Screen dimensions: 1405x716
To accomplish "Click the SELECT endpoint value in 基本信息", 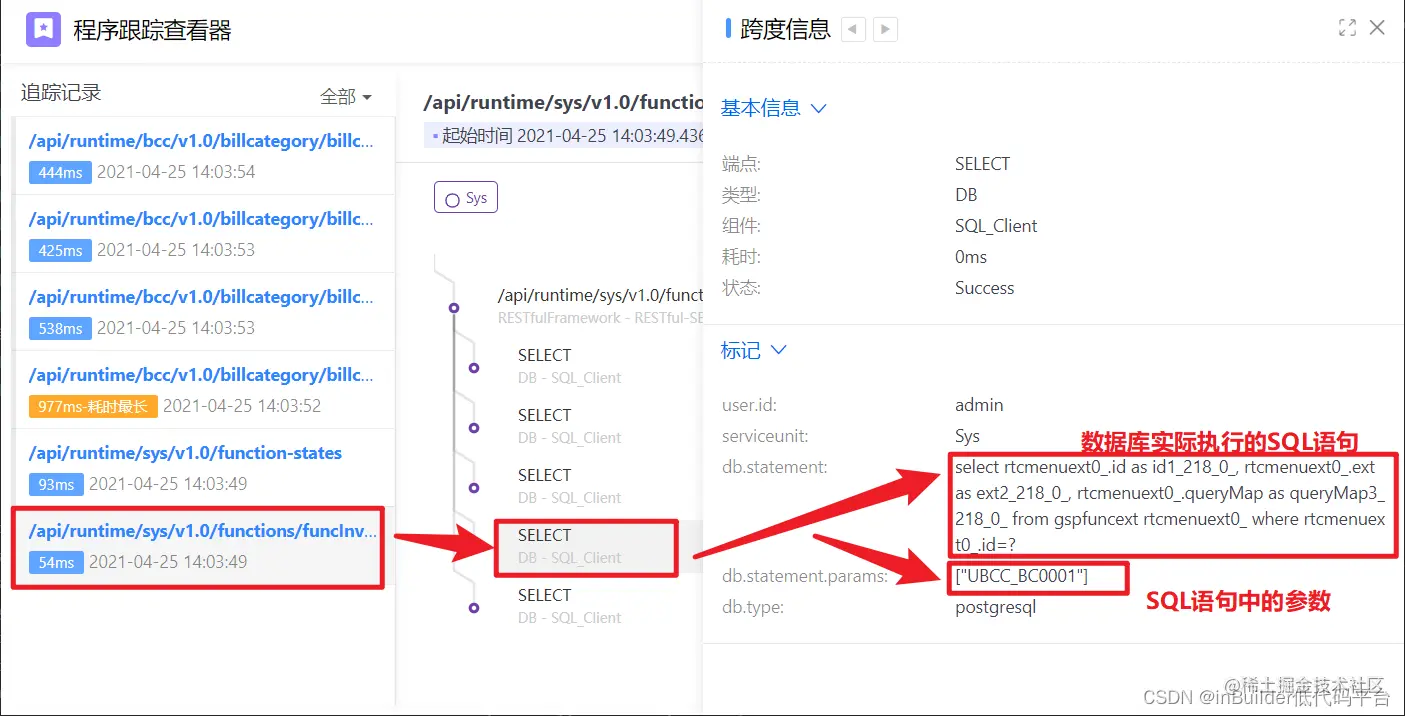I will tap(982, 164).
